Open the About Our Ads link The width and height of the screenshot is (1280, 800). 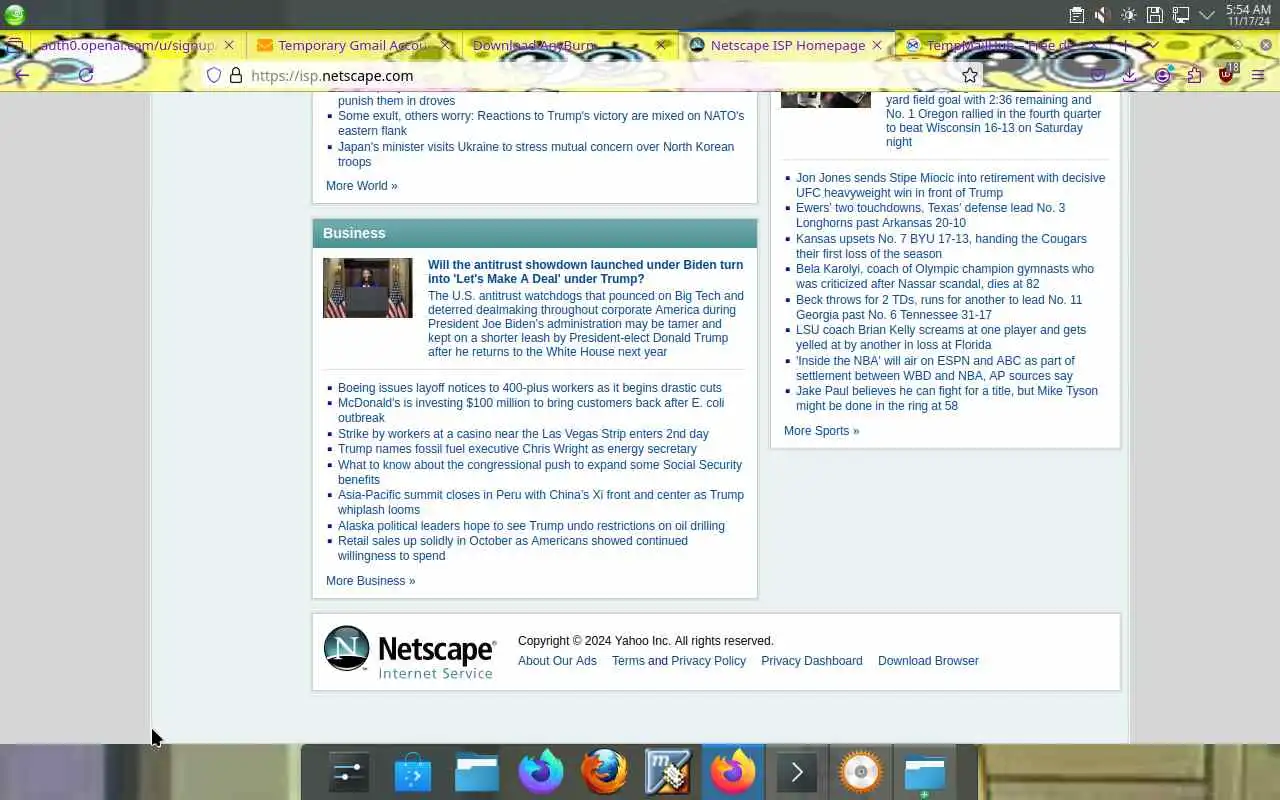pos(557,660)
